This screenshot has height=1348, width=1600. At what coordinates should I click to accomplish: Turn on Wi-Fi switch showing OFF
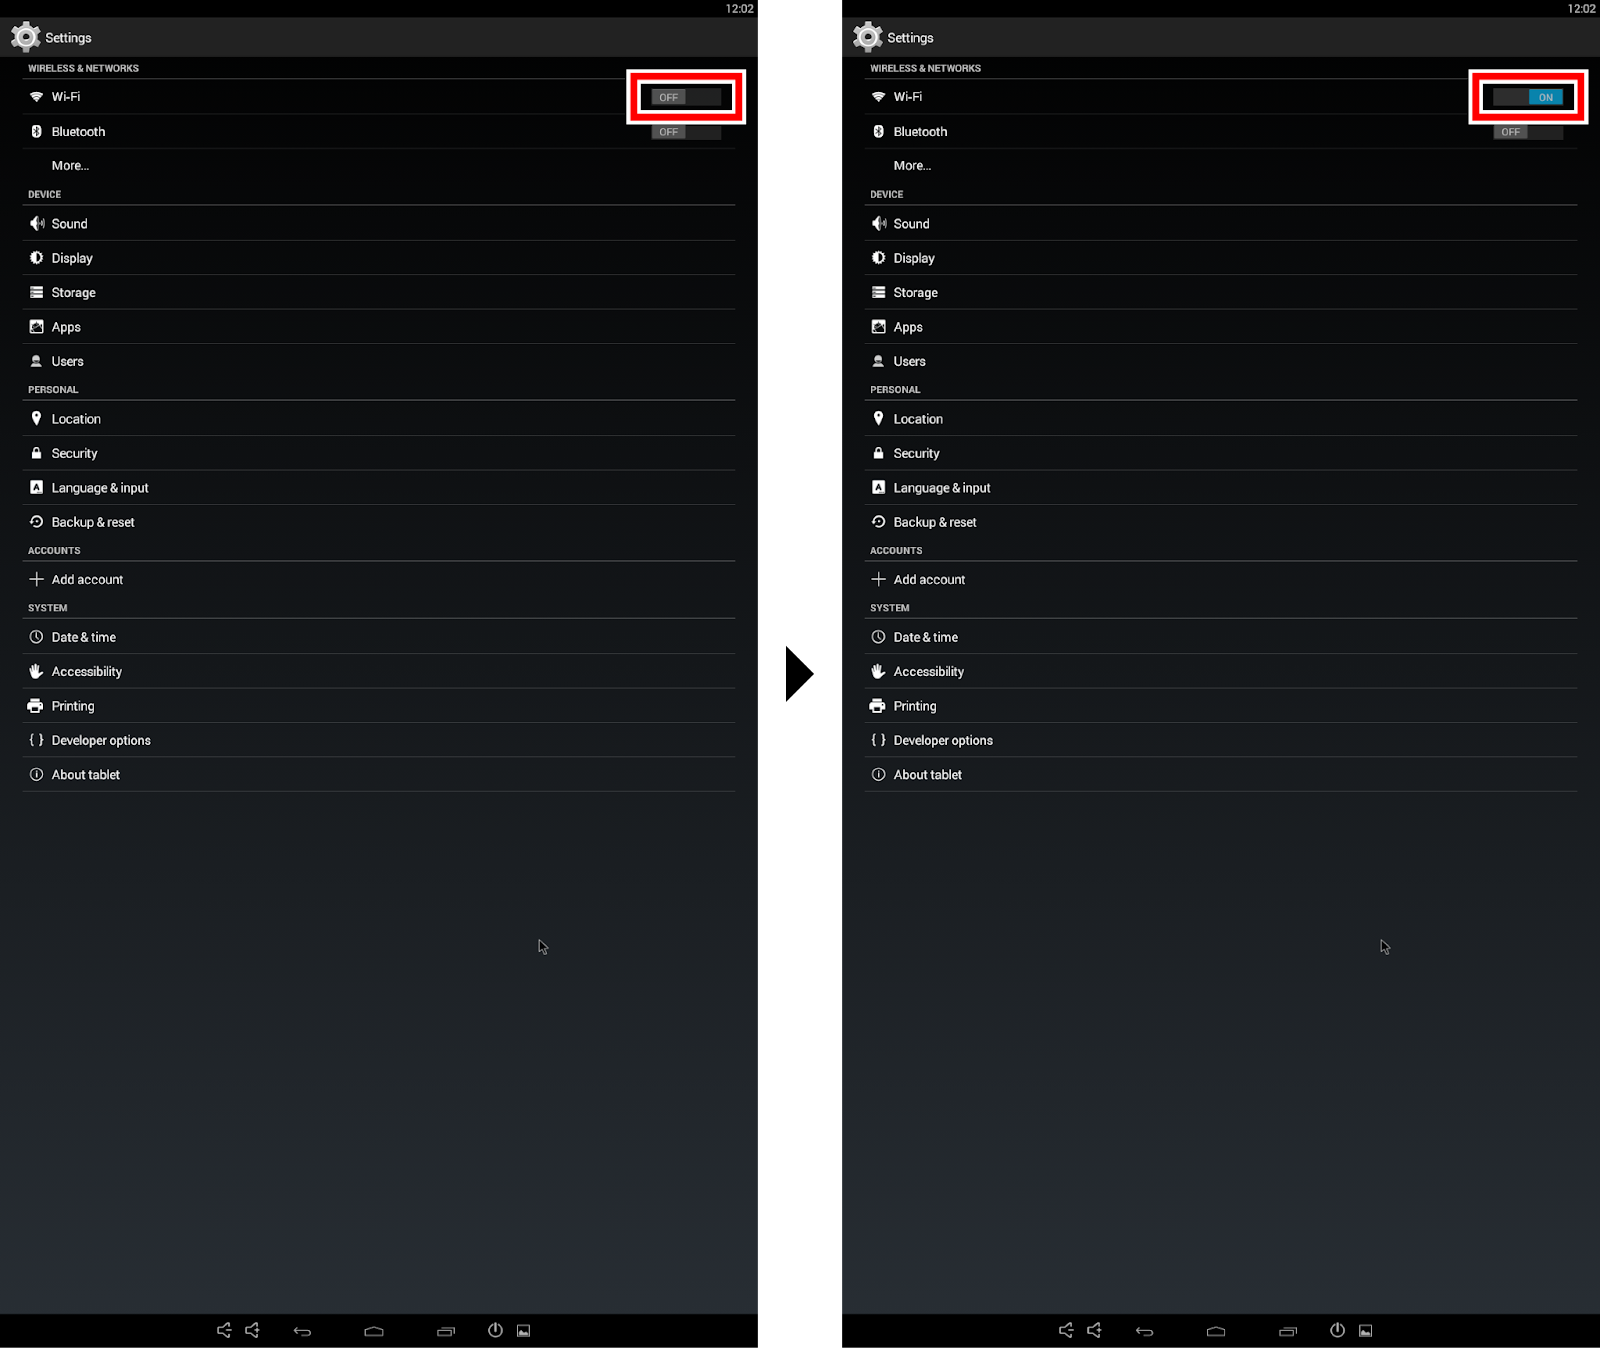pos(686,97)
